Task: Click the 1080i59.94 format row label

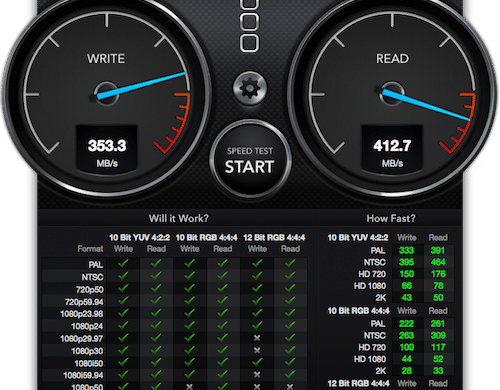Action: [x=83, y=376]
